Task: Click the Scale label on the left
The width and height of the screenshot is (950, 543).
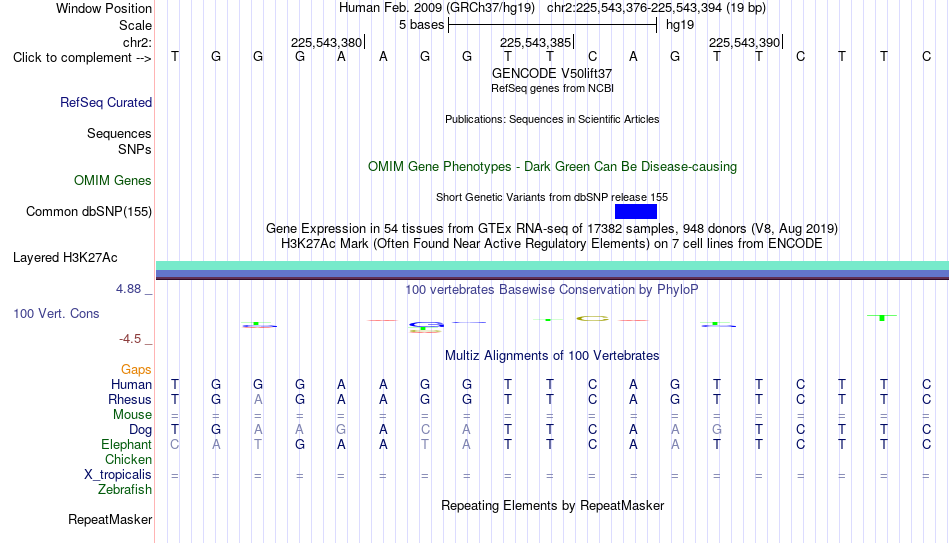Action: click(136, 25)
